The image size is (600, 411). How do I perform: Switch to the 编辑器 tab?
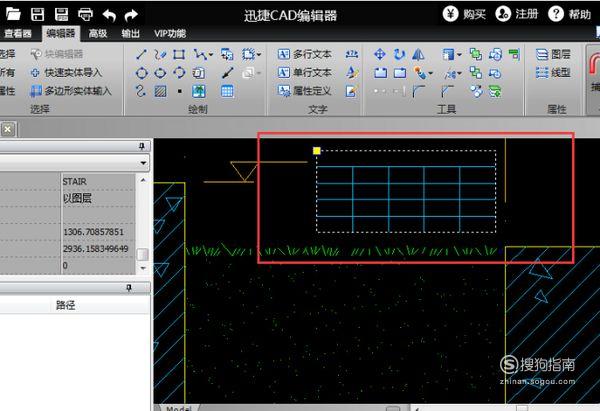tap(60, 34)
